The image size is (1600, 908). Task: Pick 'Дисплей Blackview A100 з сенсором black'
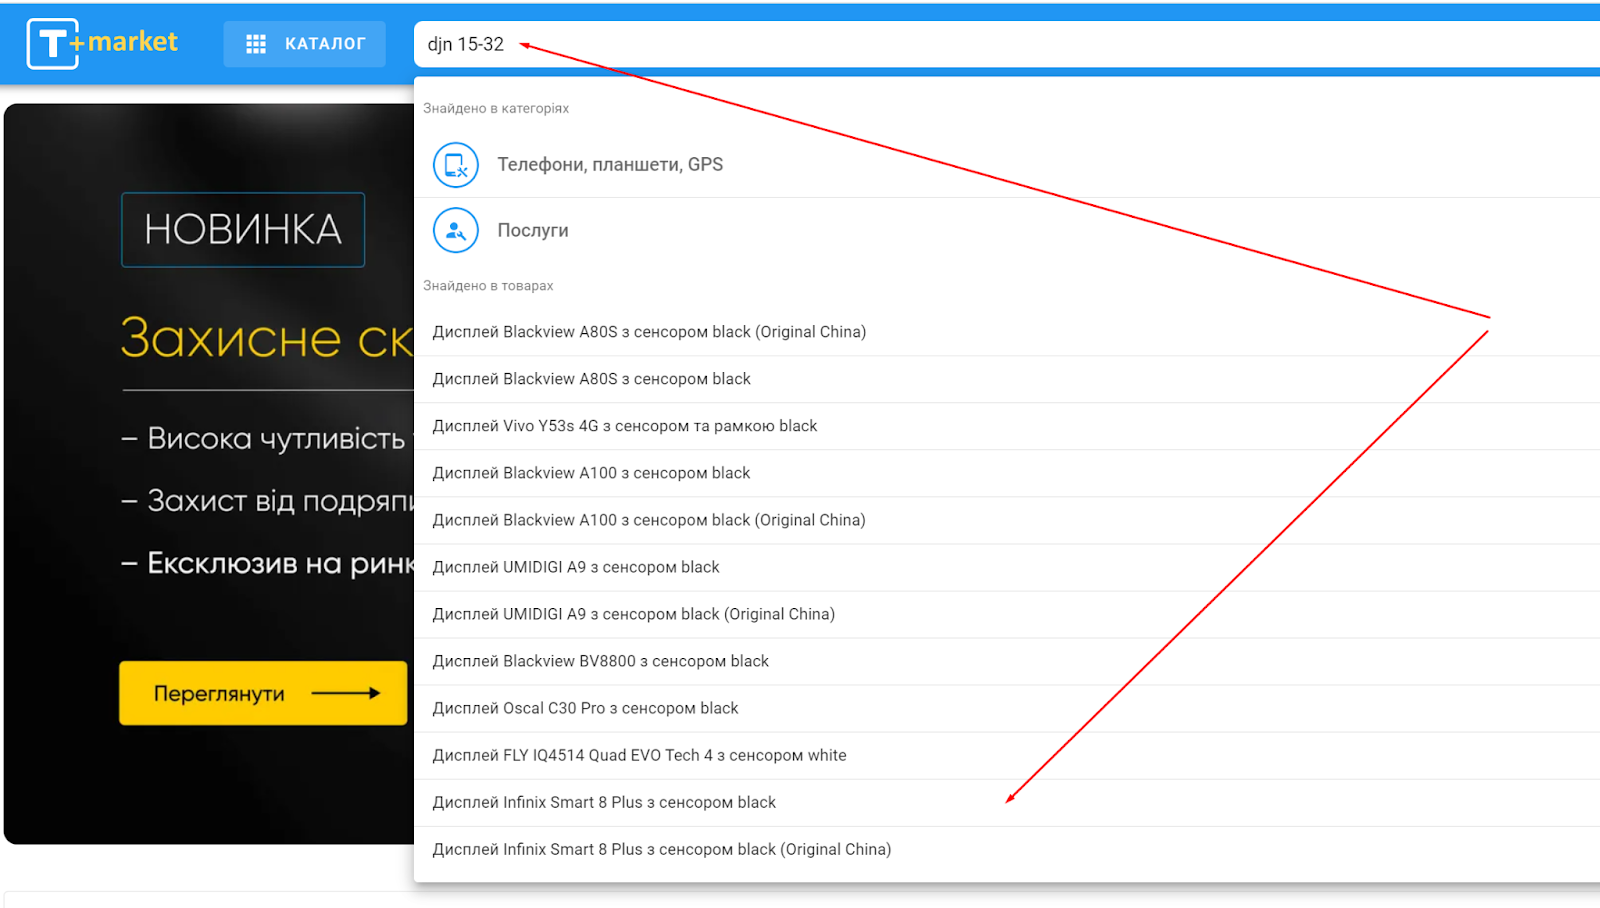click(x=1007, y=473)
